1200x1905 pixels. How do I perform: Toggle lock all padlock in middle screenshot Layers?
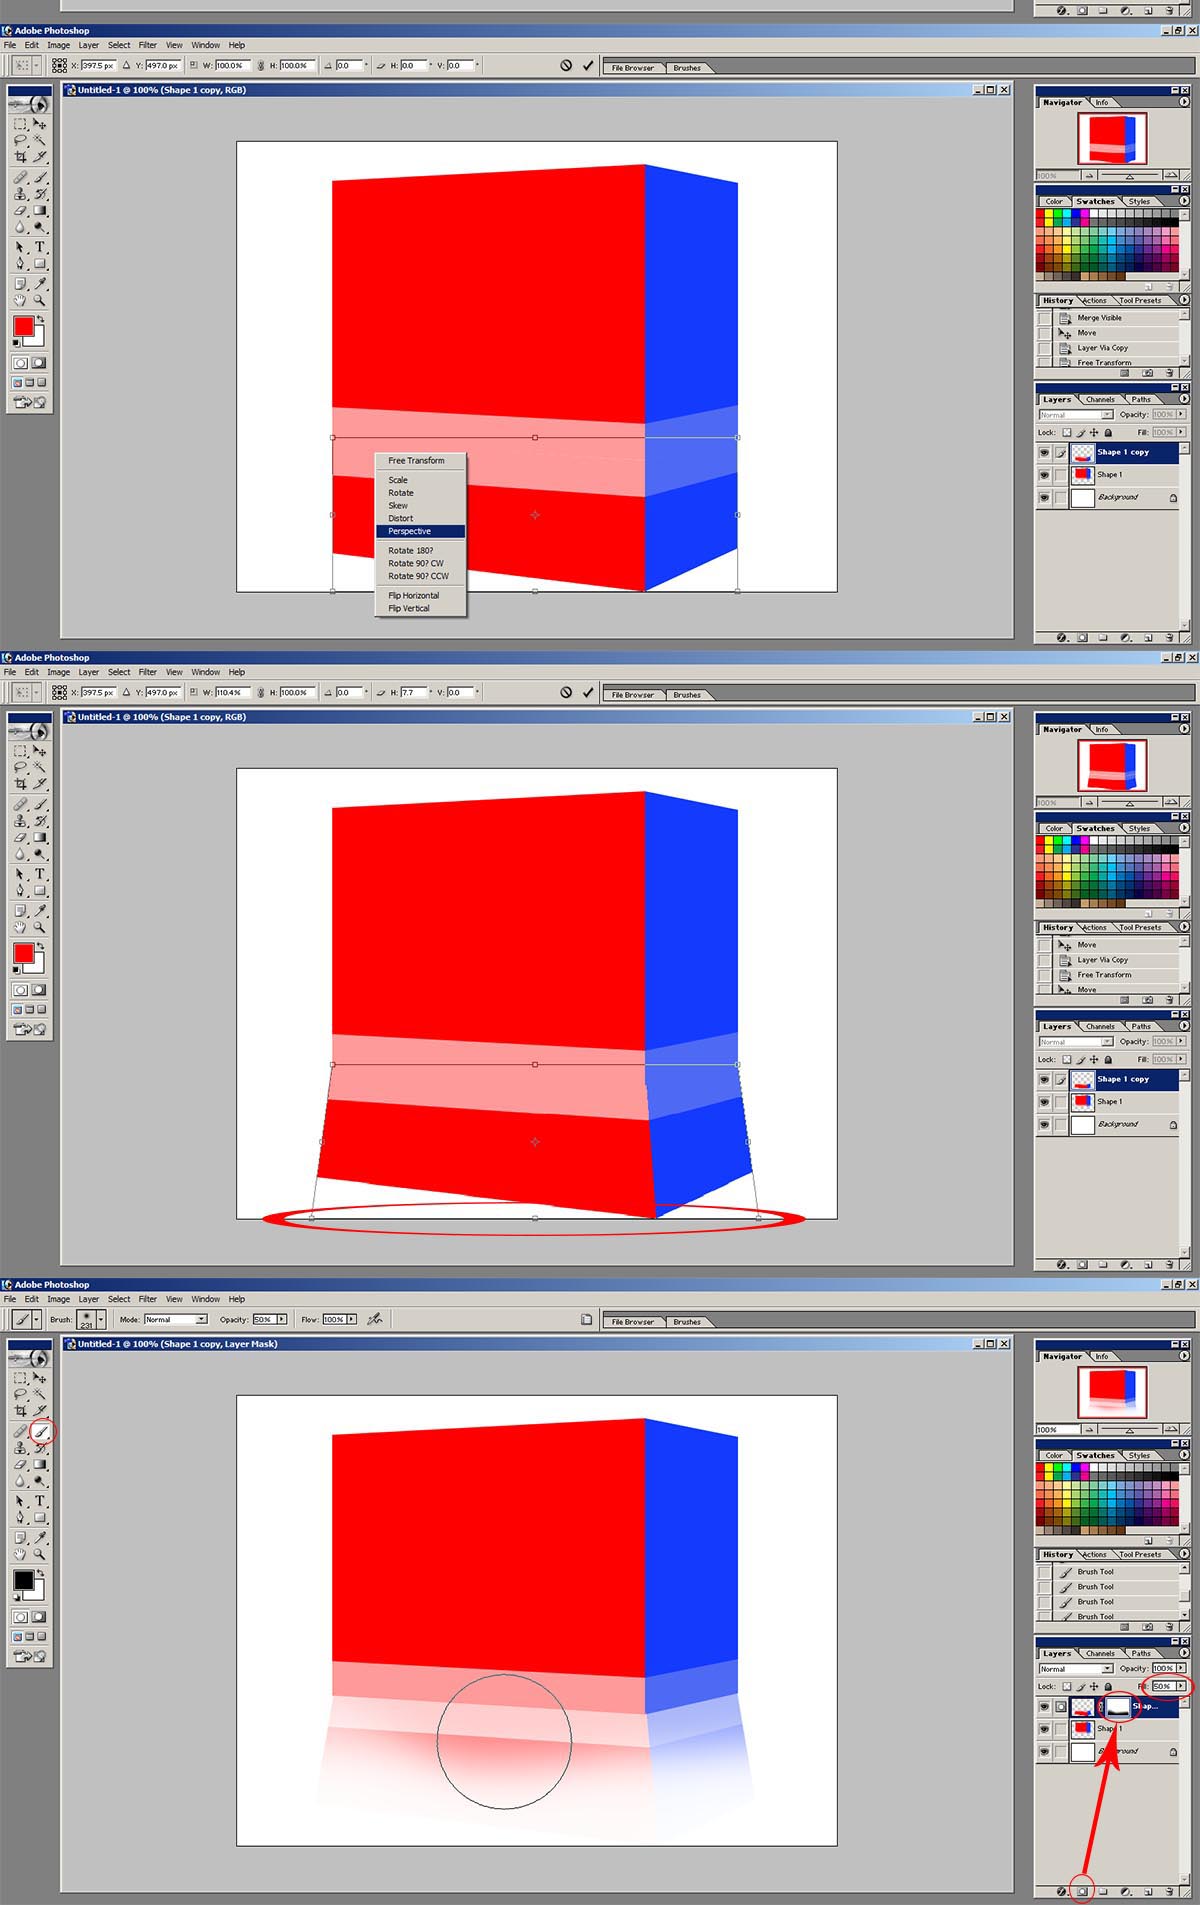(x=1107, y=1059)
